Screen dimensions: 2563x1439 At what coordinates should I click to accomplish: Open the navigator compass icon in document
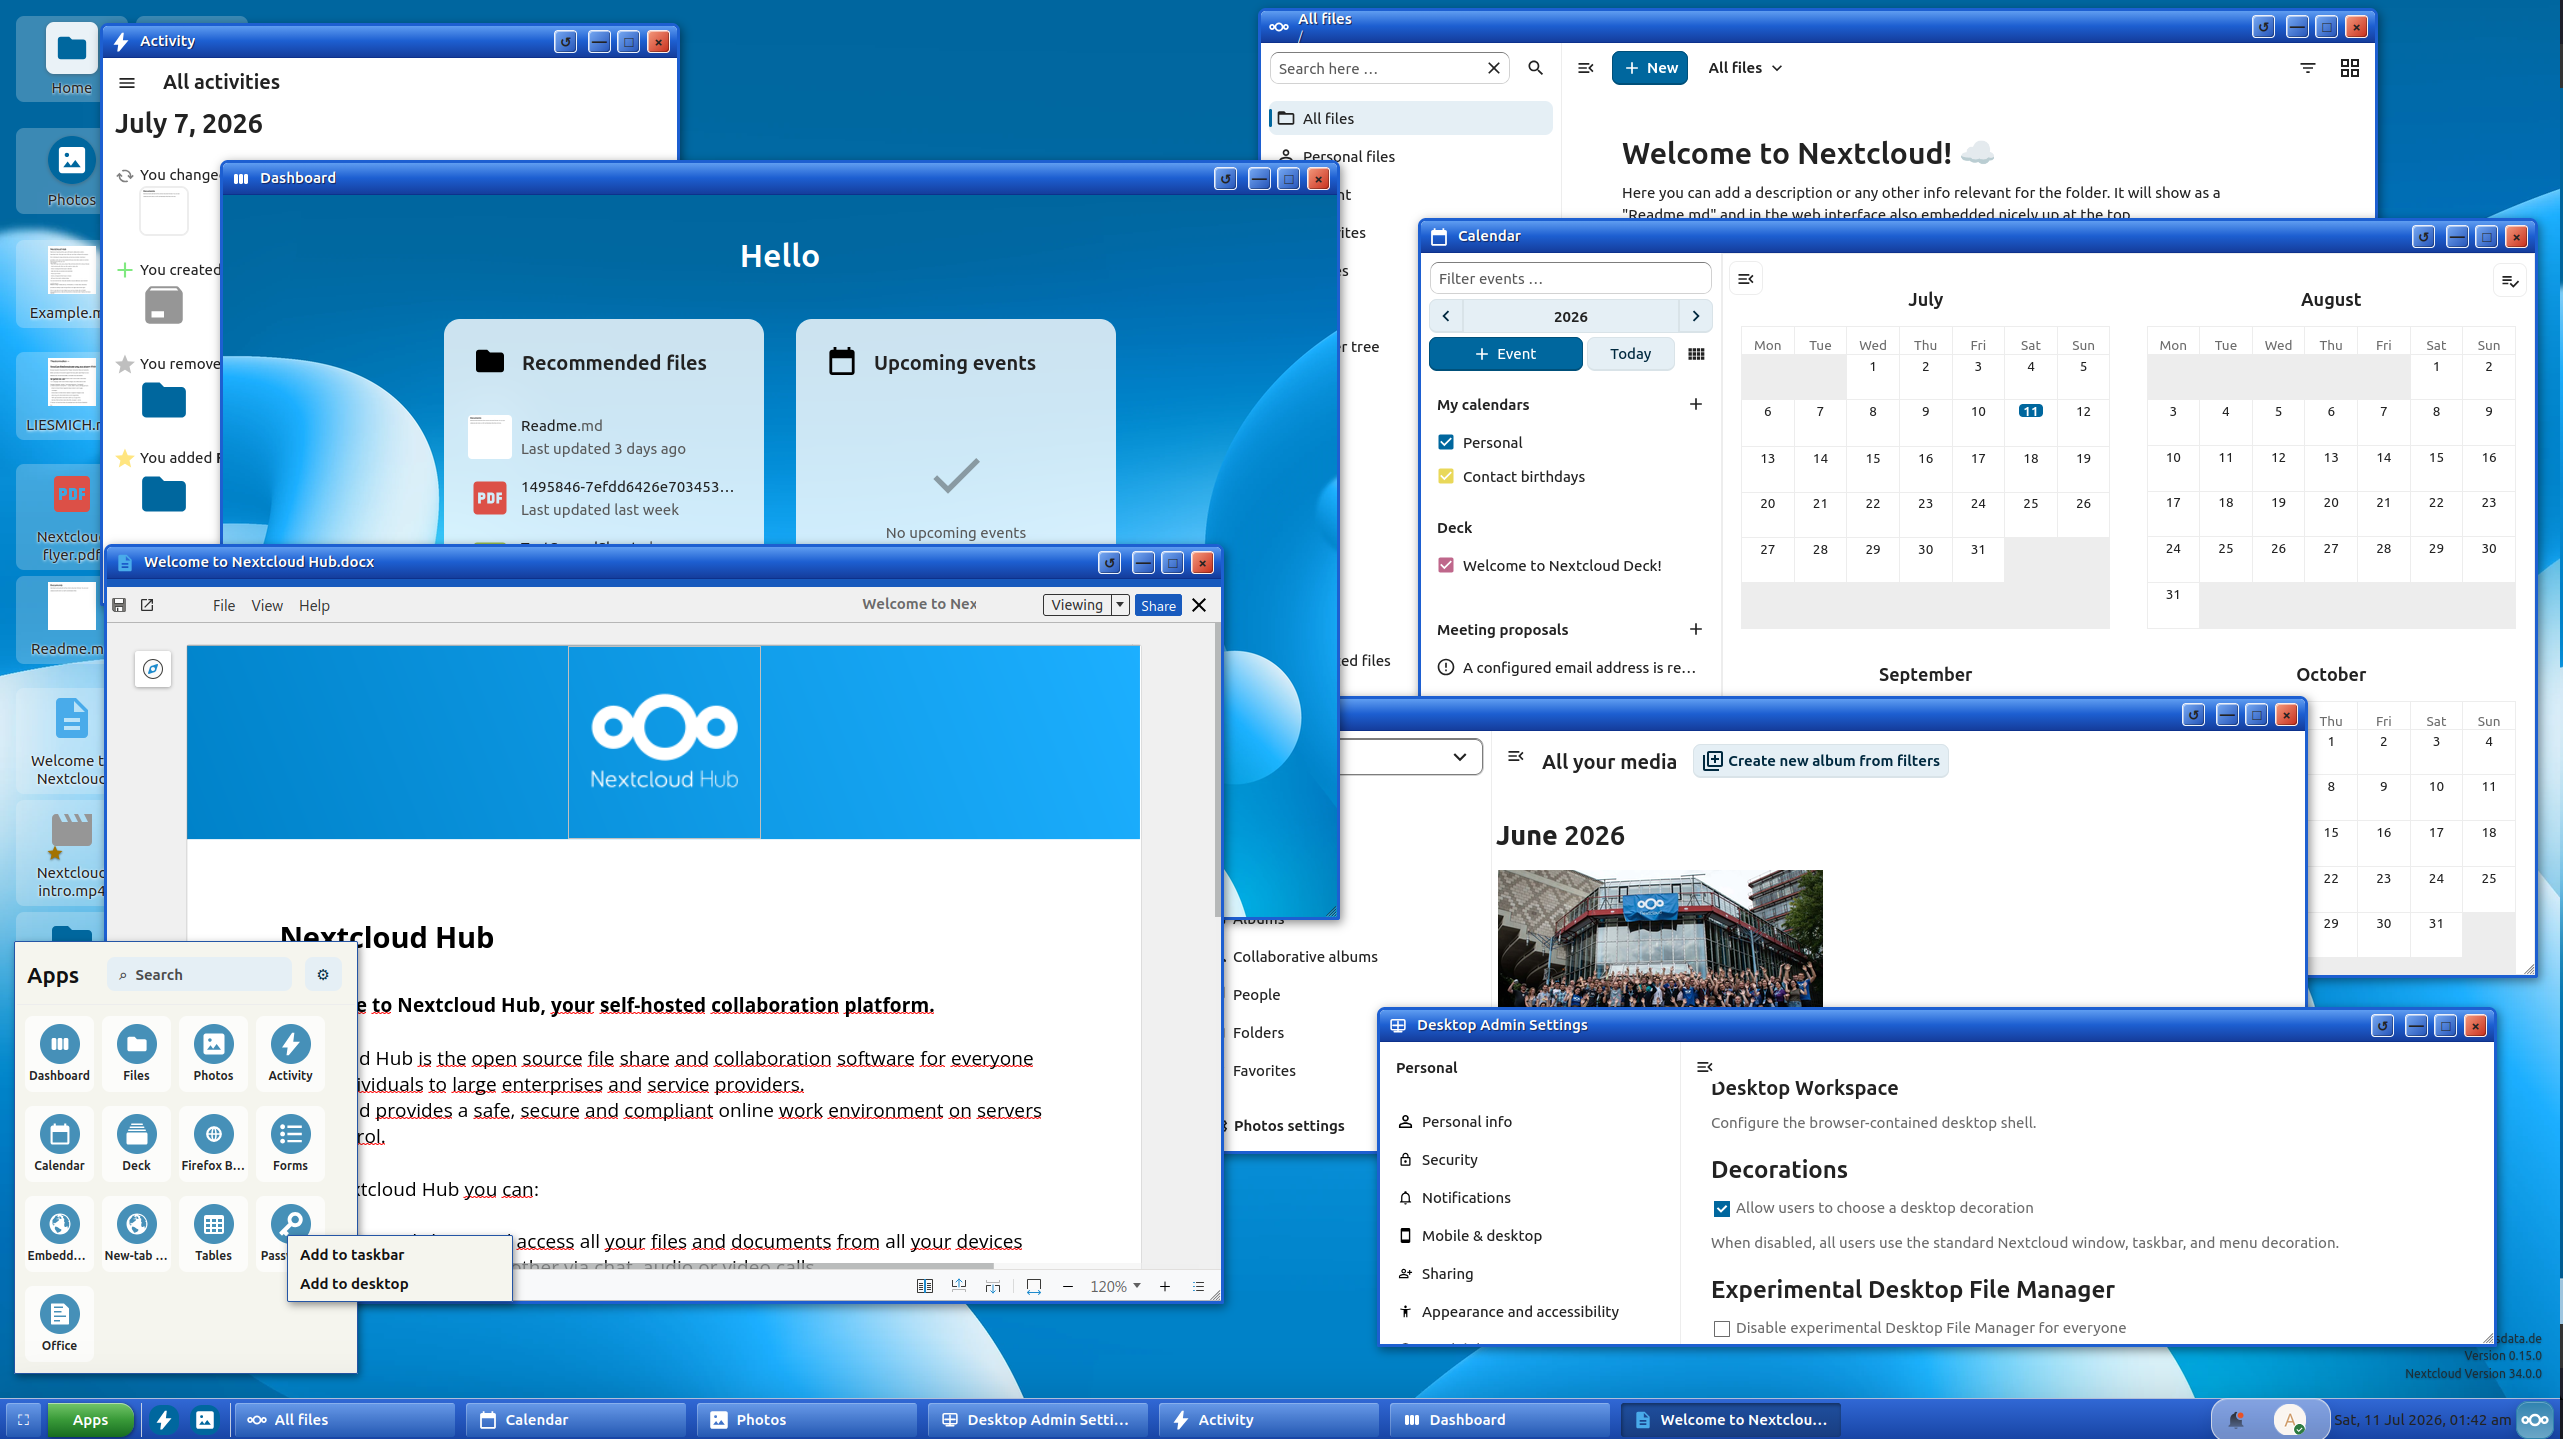(153, 669)
